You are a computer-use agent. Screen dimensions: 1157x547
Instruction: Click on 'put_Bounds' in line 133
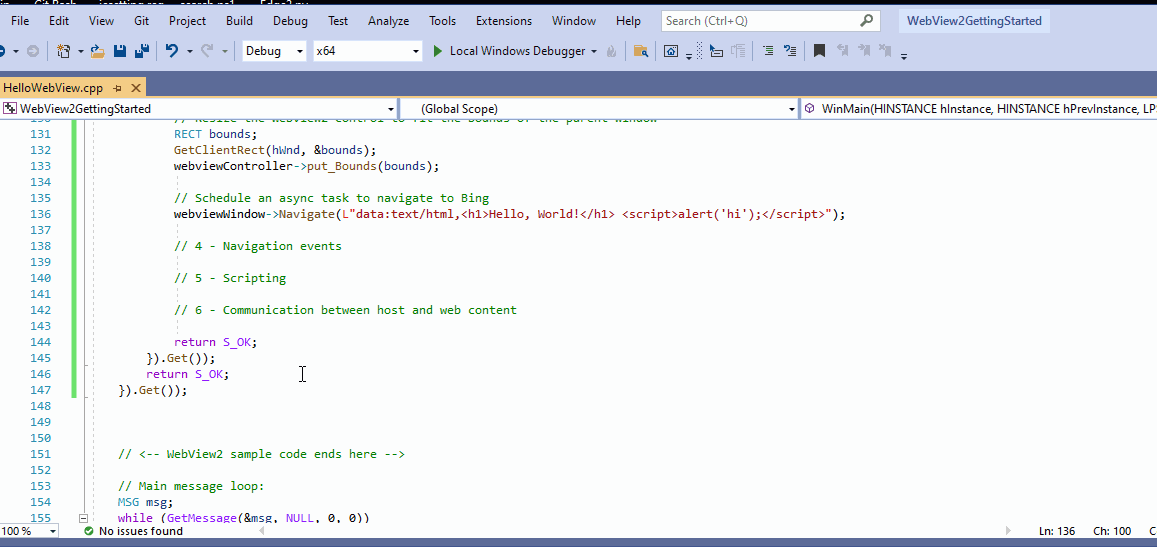[342, 166]
